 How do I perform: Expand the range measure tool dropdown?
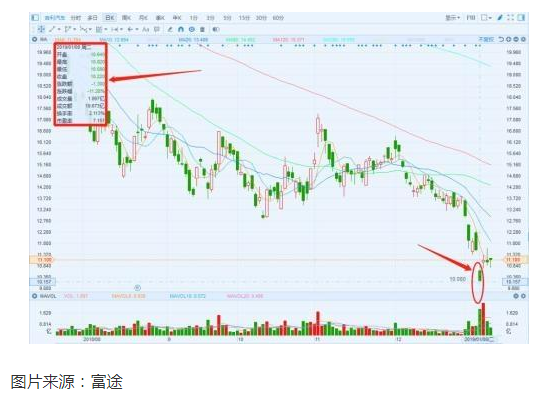(x=121, y=30)
